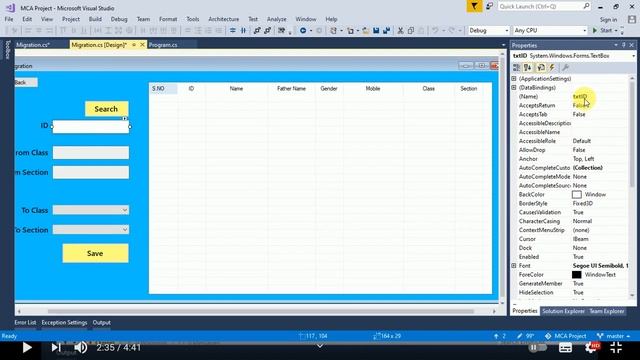This screenshot has width=640, height=360.
Task: Switch to the Team Explorer tab
Action: pos(607,311)
